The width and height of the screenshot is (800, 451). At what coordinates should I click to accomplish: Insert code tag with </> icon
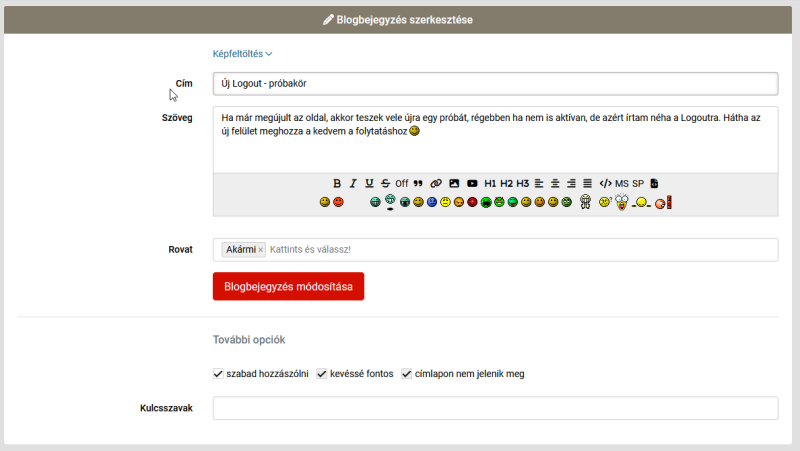tap(606, 183)
